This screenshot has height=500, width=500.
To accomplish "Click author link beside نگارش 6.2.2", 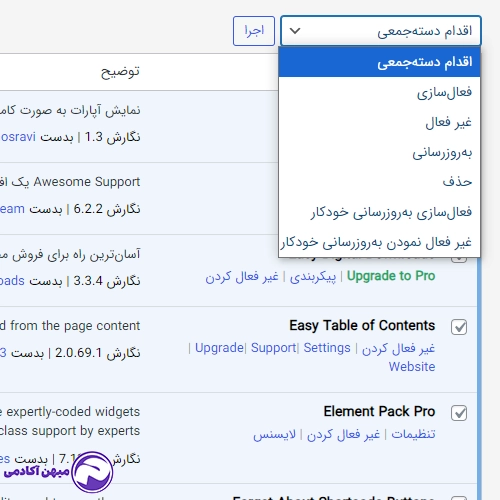I will tap(12, 209).
